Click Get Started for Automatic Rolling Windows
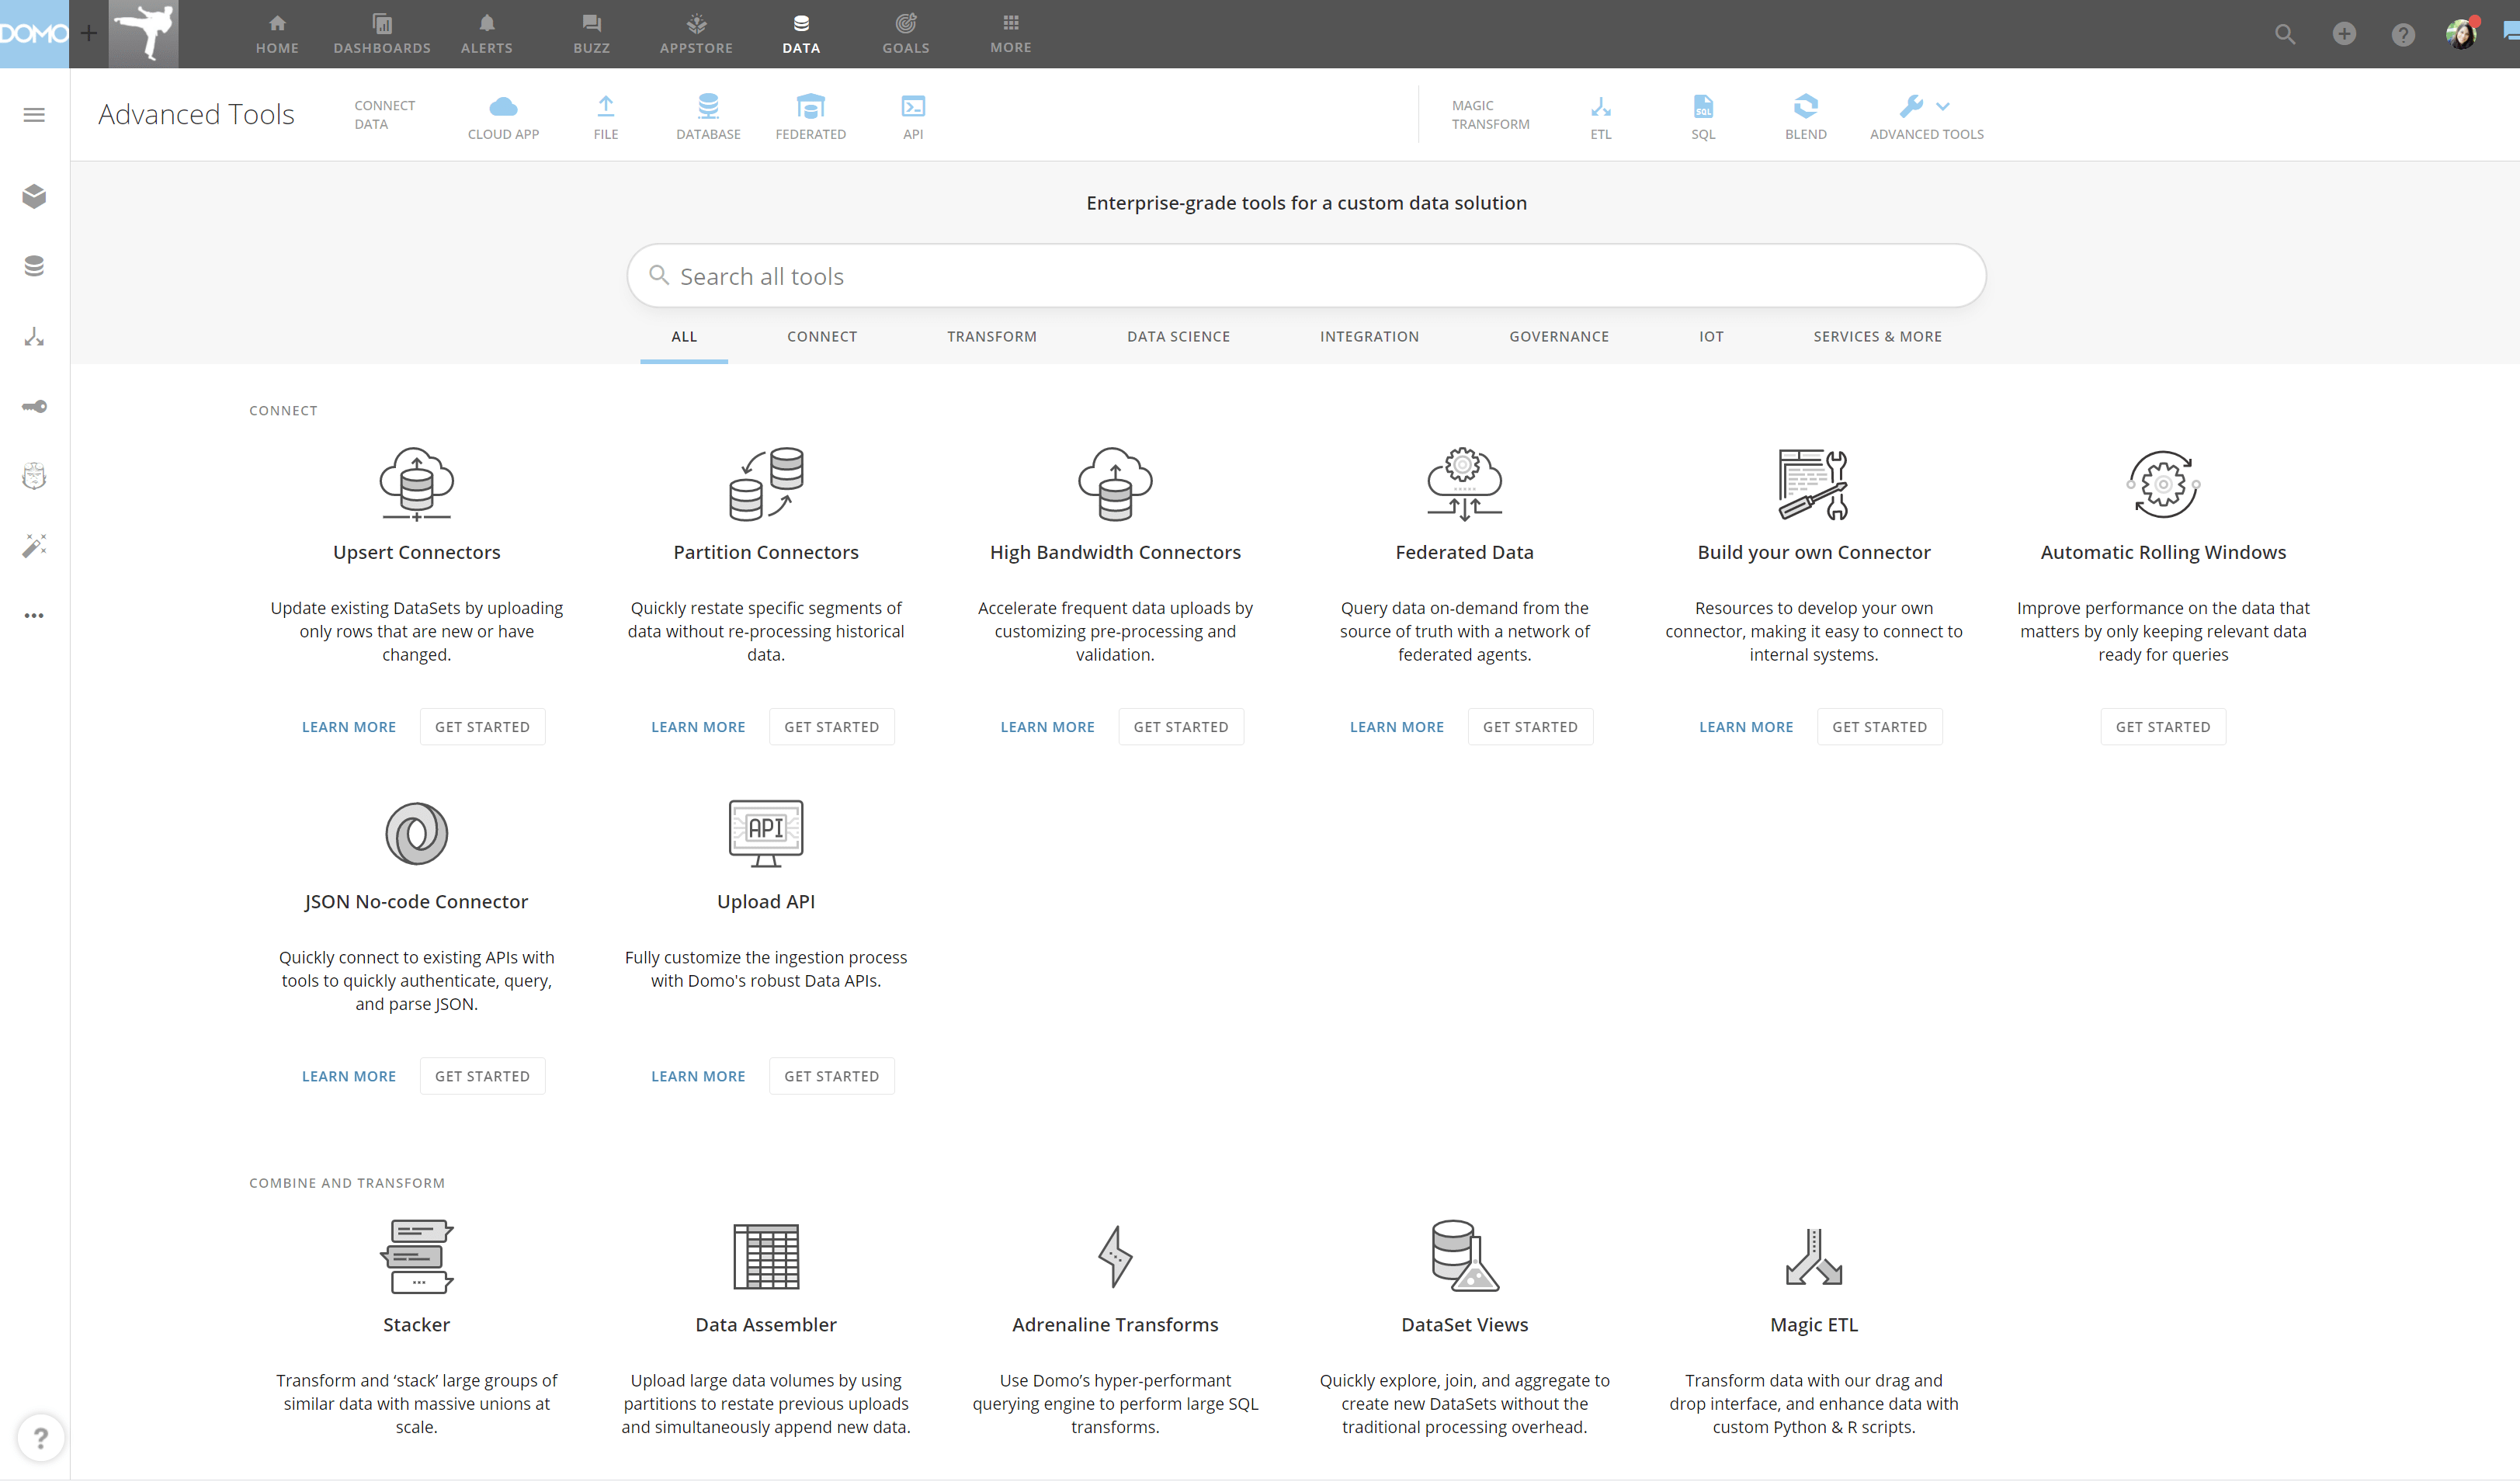The width and height of the screenshot is (2520, 1482). [x=2163, y=727]
